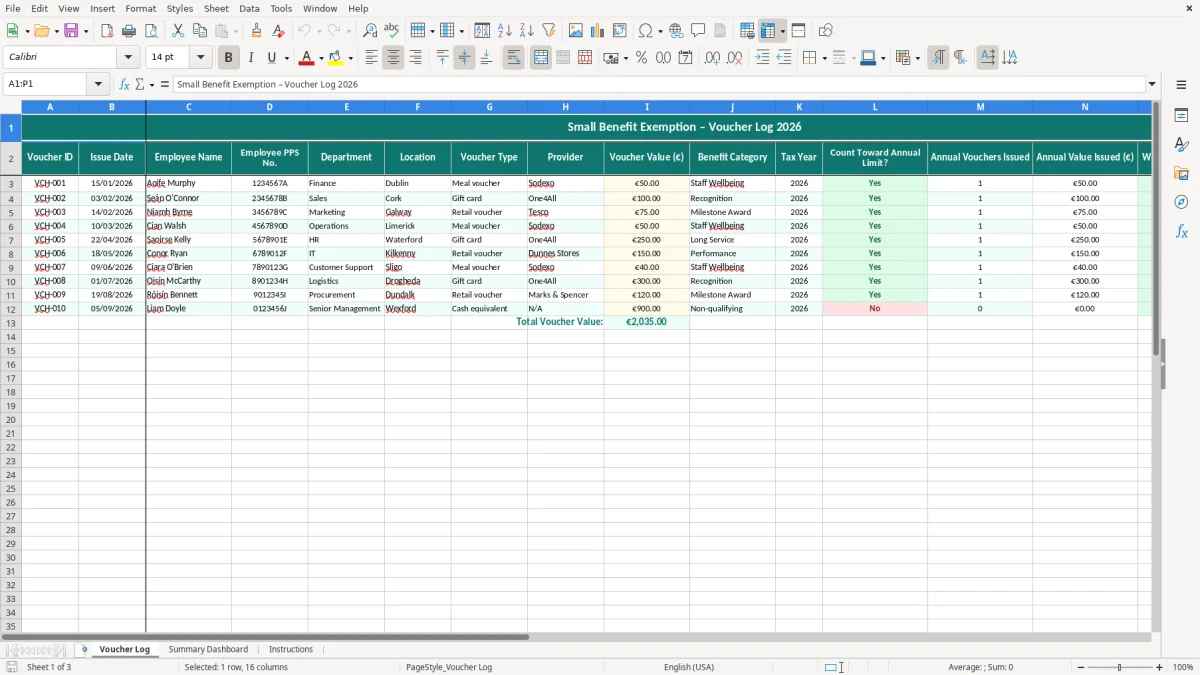Toggle Bold formatting

click(x=229, y=58)
